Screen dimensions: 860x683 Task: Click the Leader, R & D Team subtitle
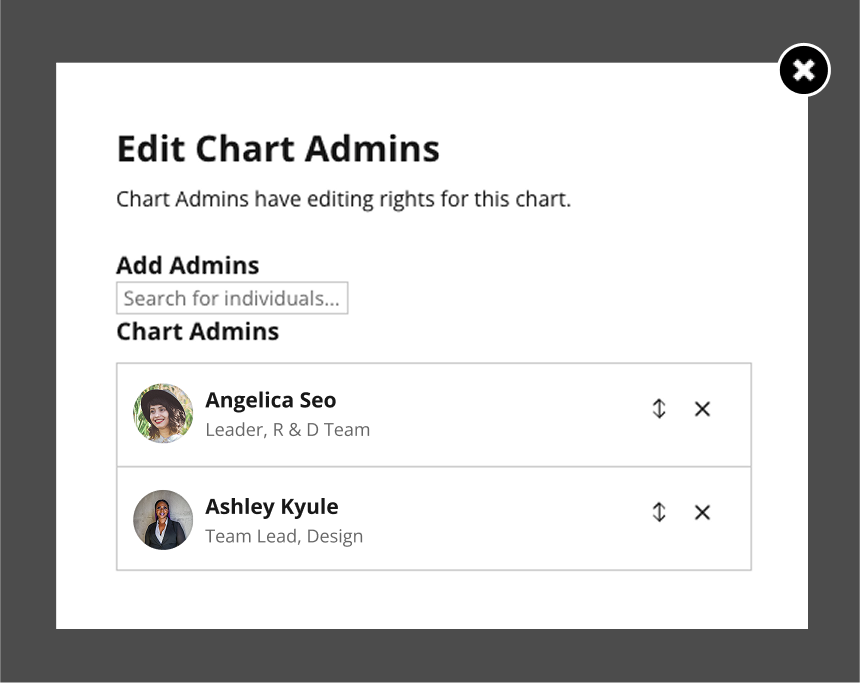point(287,430)
